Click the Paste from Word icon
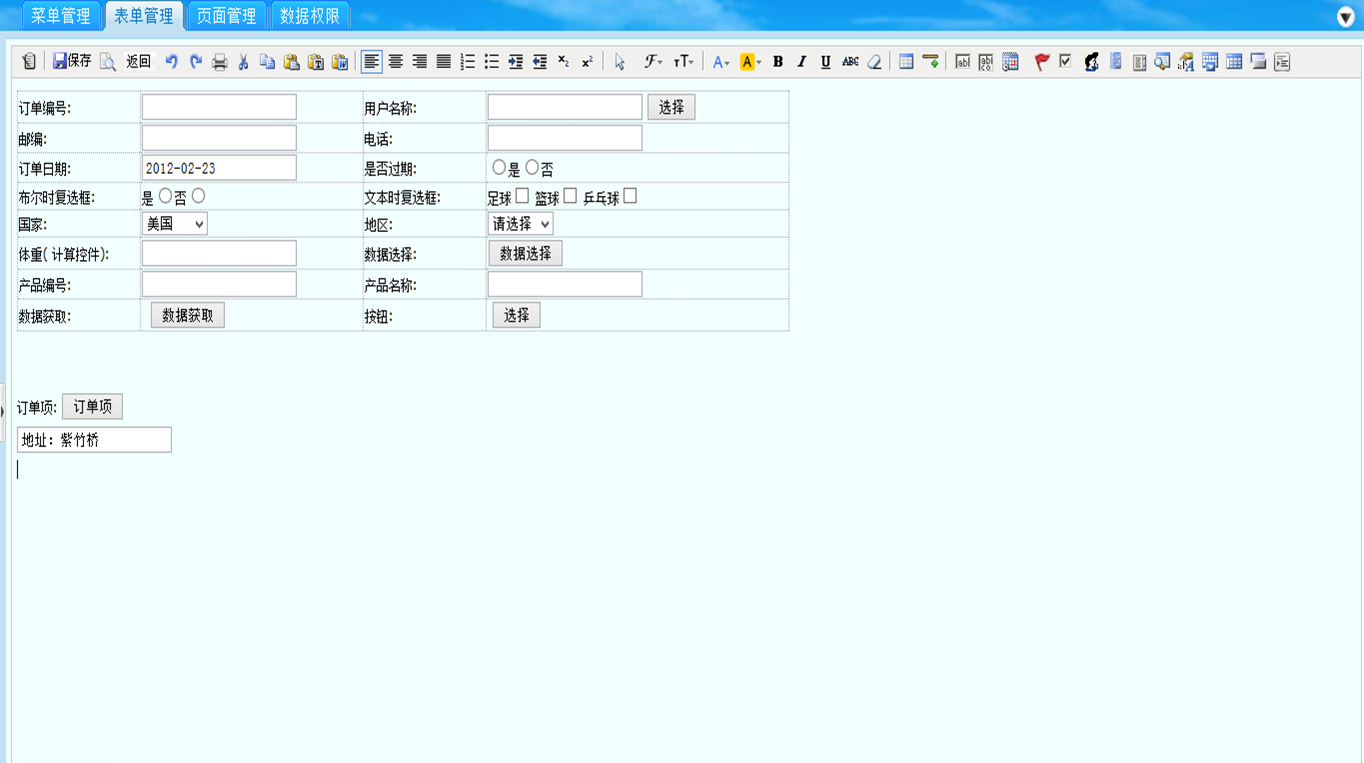Screen dimensions: 1364x763 click(x=337, y=61)
